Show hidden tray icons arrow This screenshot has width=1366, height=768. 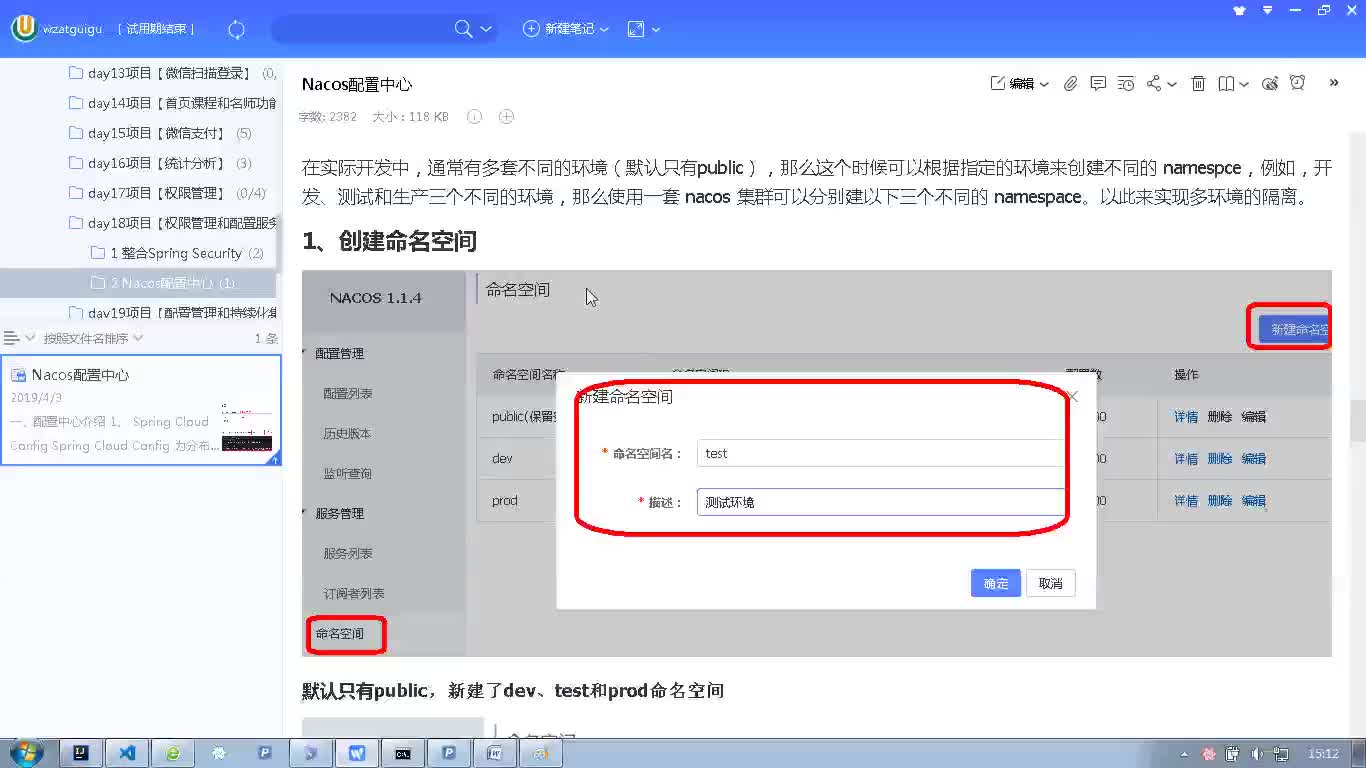click(x=1185, y=754)
